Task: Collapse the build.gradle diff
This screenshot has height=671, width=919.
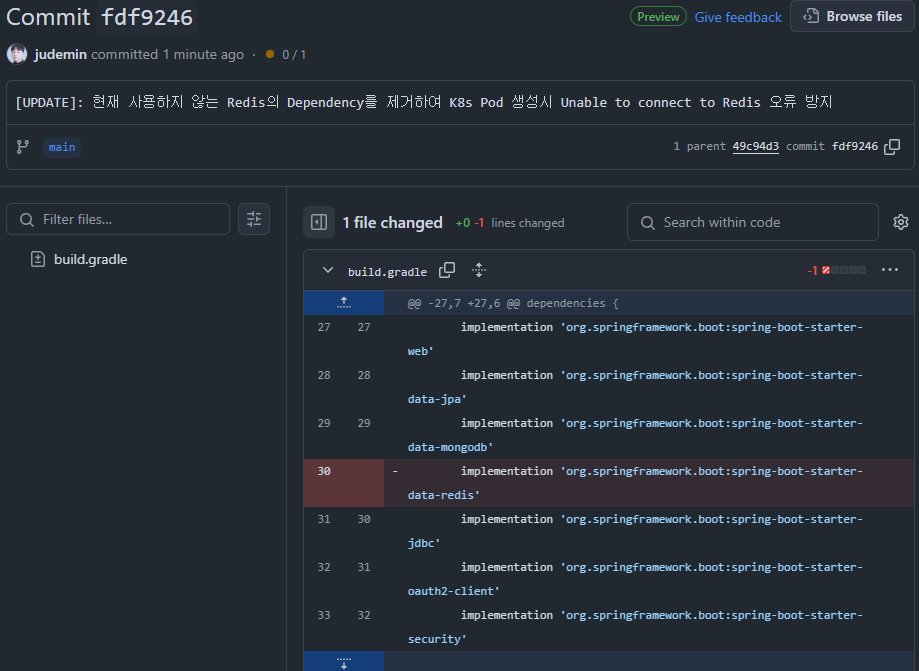Action: pyautogui.click(x=328, y=271)
